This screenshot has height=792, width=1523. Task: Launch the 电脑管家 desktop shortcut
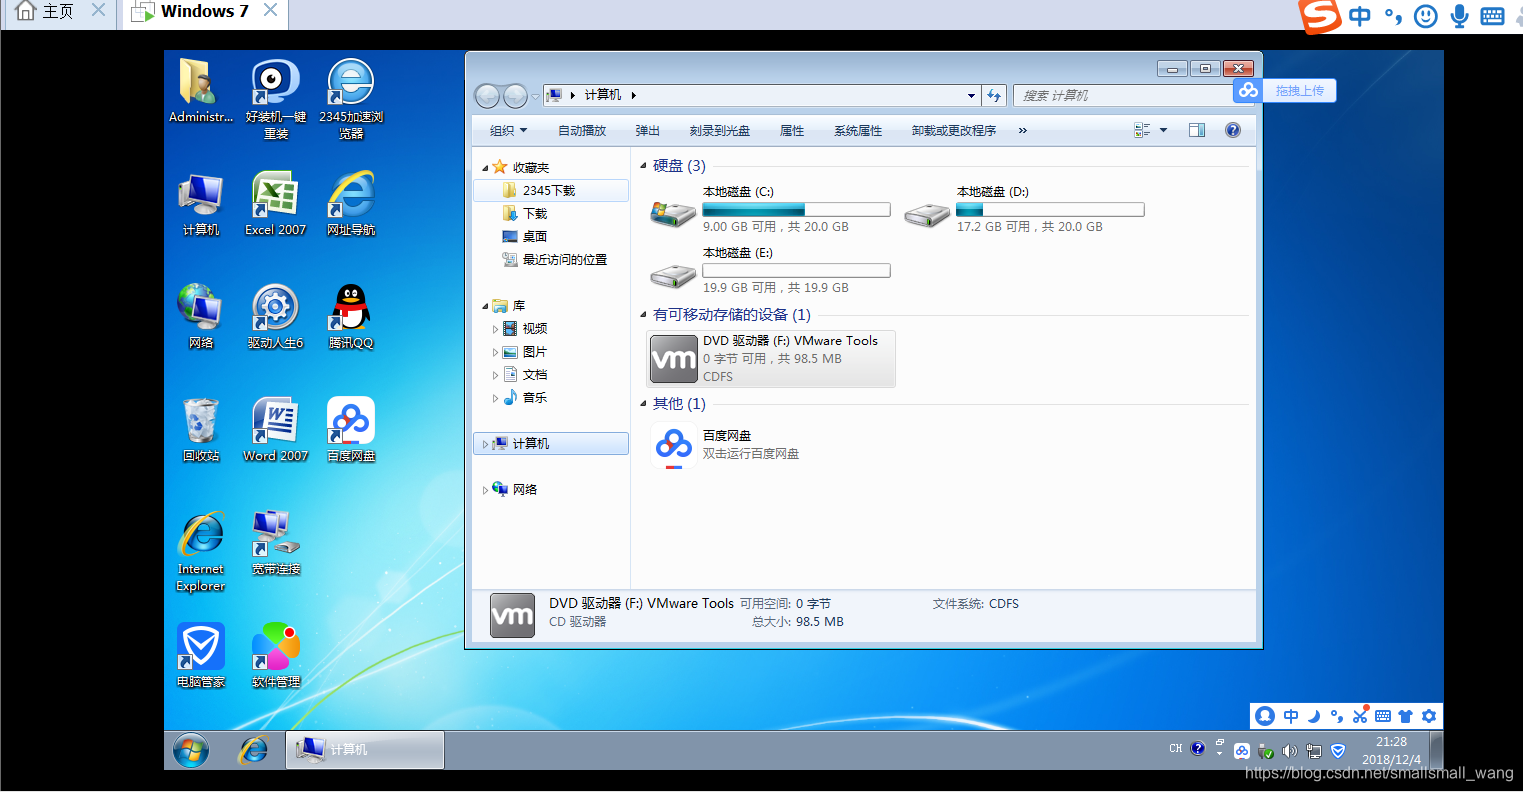(200, 657)
